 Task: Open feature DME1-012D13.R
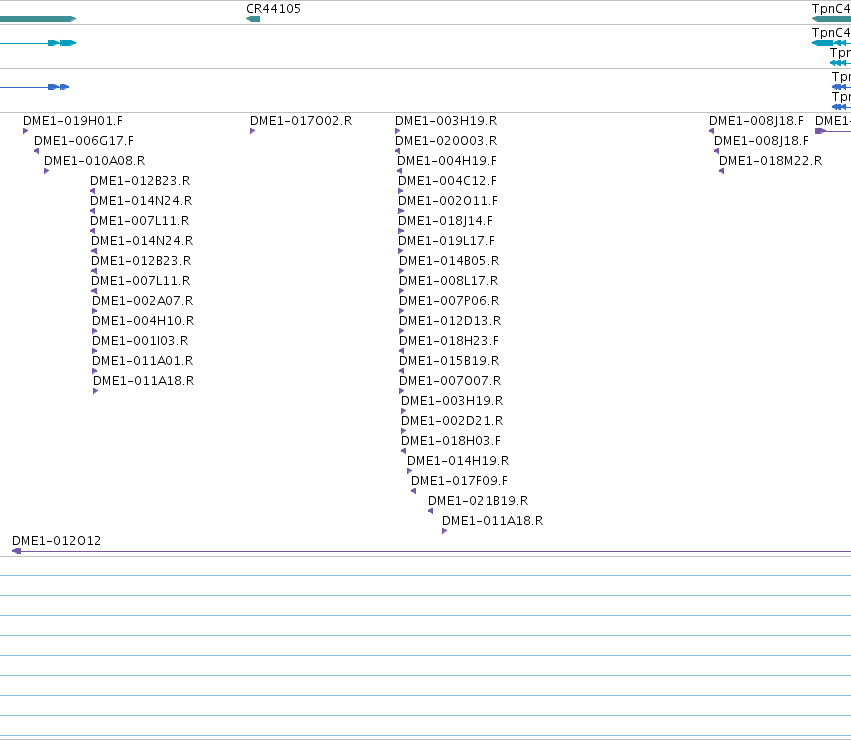450,321
